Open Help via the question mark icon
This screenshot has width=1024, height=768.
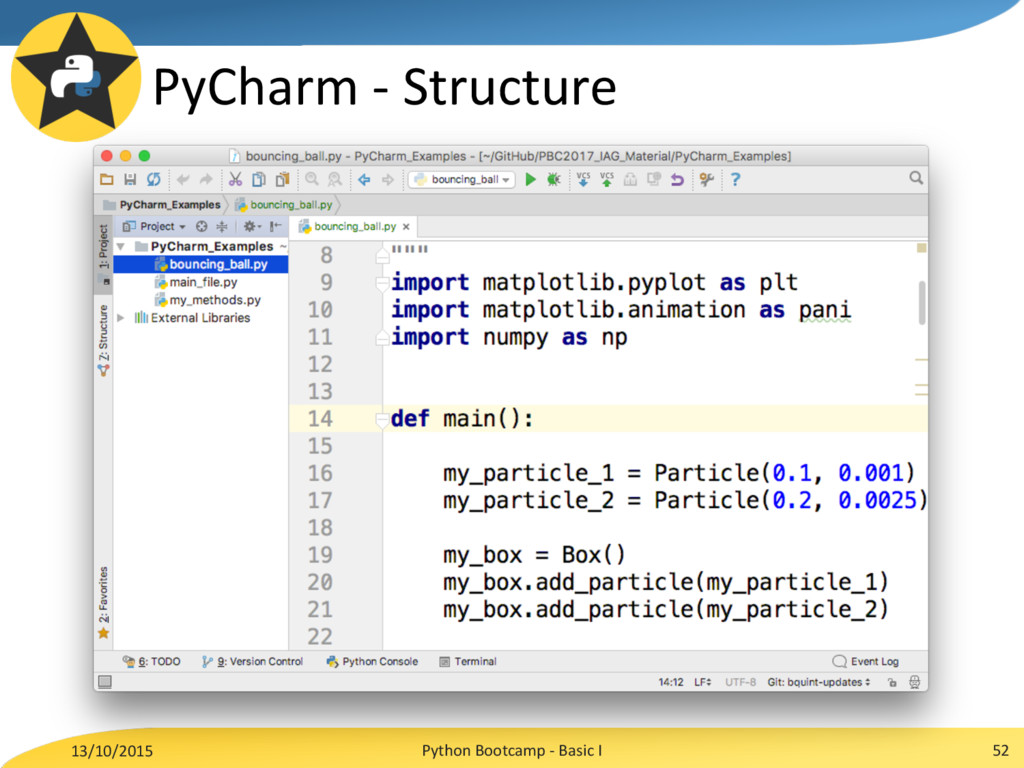pyautogui.click(x=735, y=179)
